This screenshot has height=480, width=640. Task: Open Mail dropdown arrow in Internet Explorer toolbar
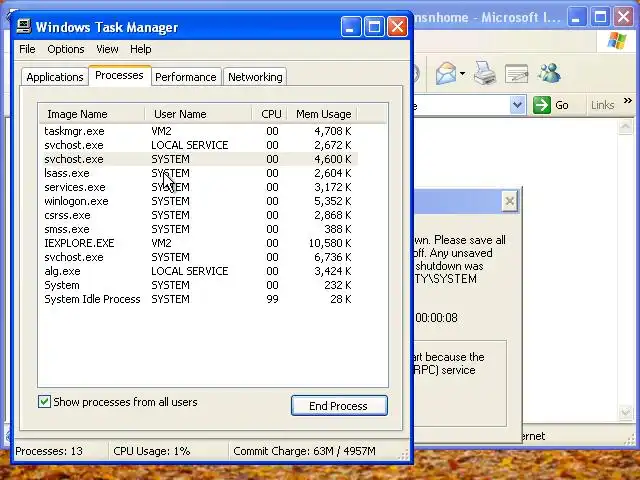[462, 74]
